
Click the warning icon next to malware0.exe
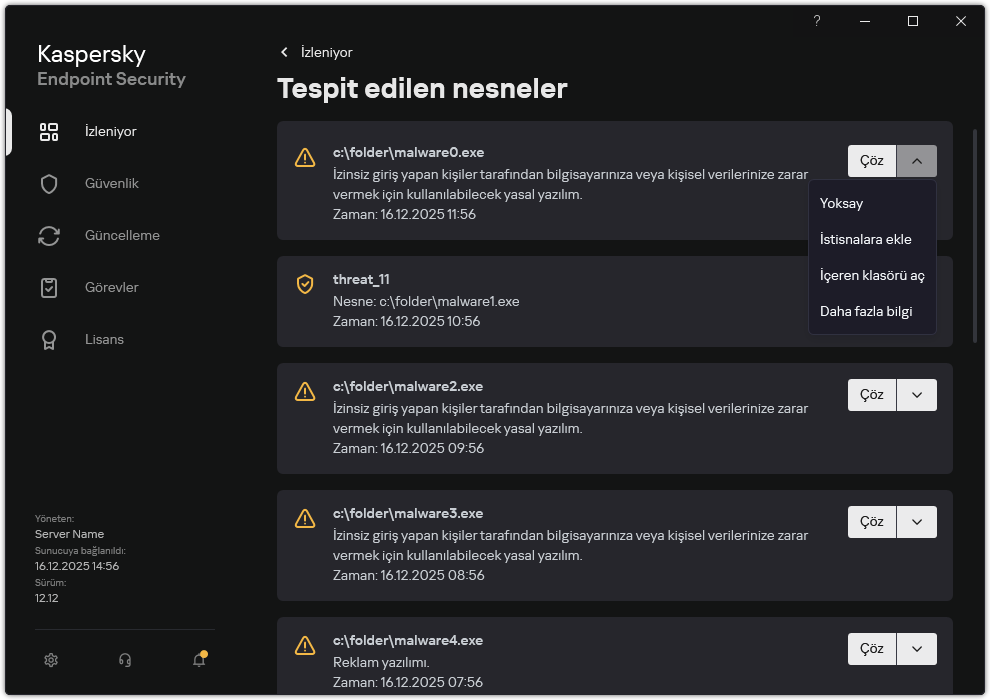[x=305, y=158]
